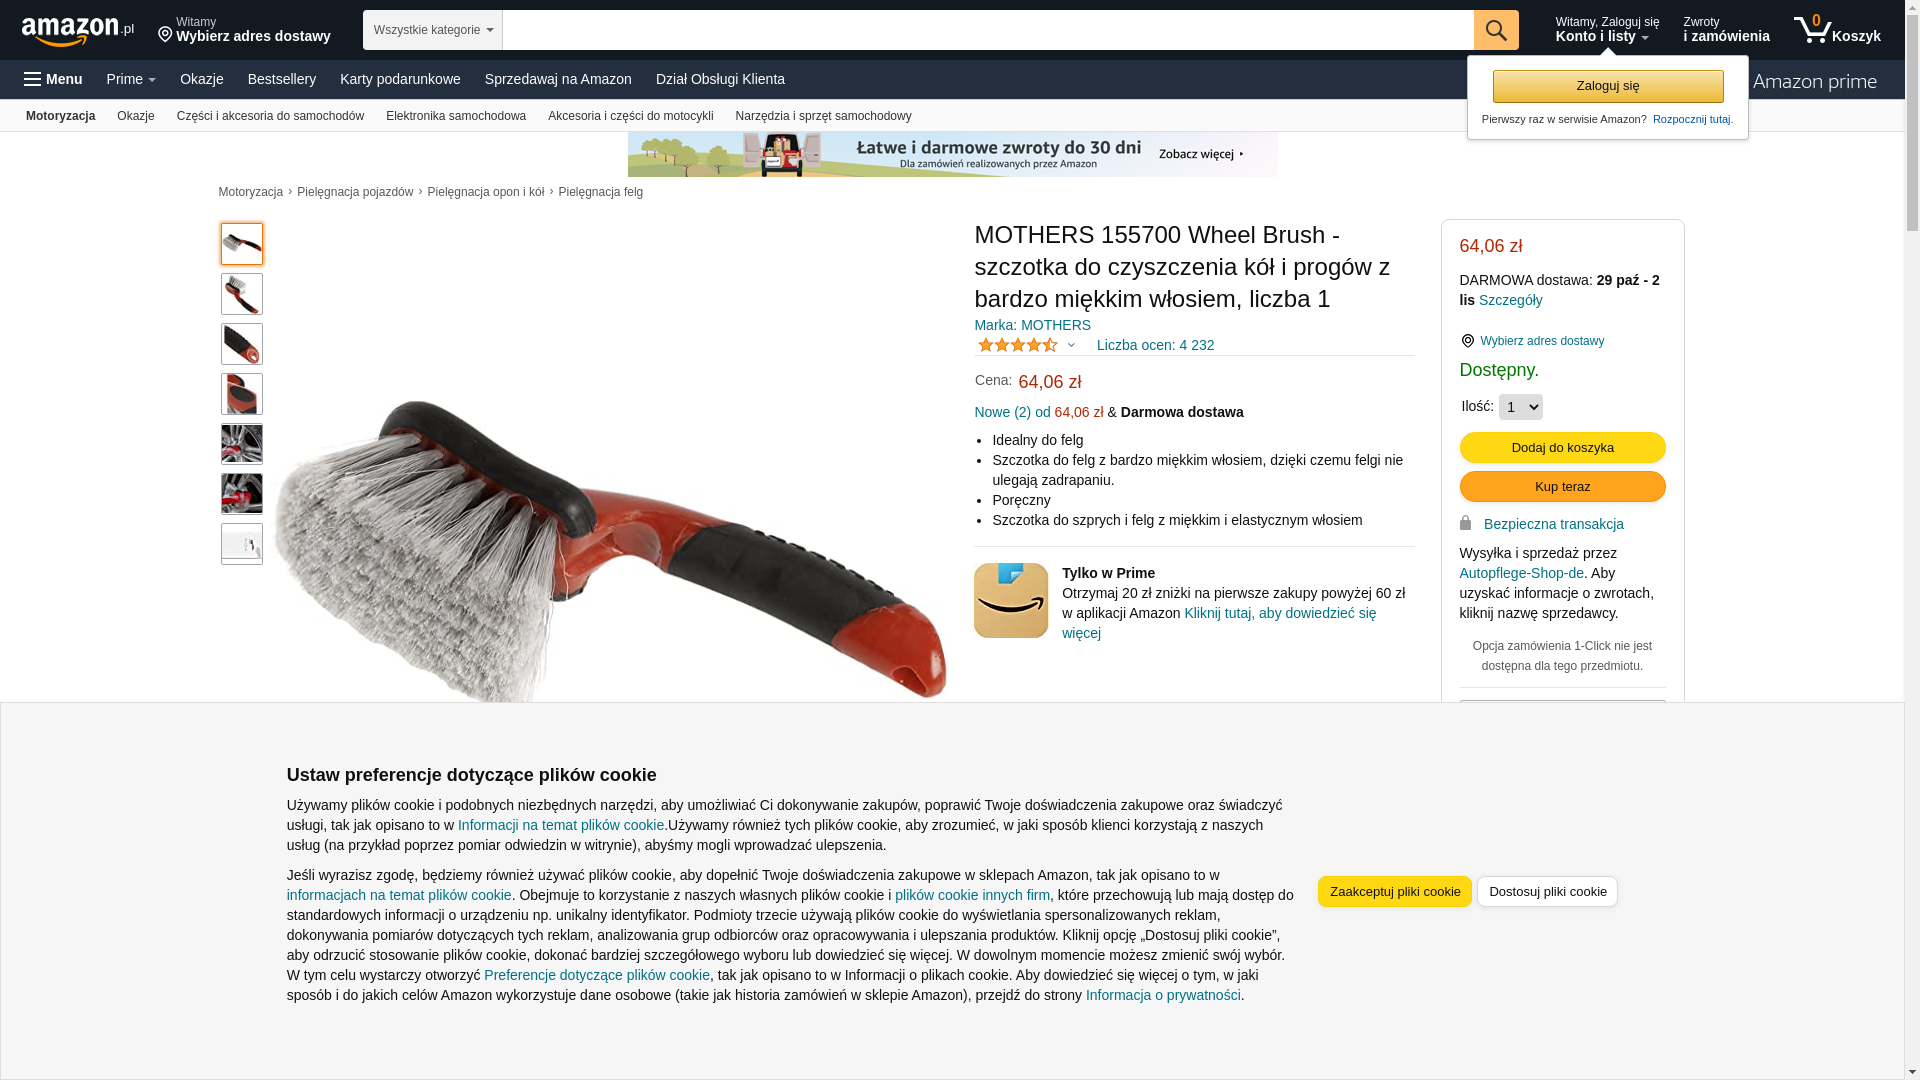
Task: Select the wheel close-up thumbnail
Action: (x=242, y=444)
